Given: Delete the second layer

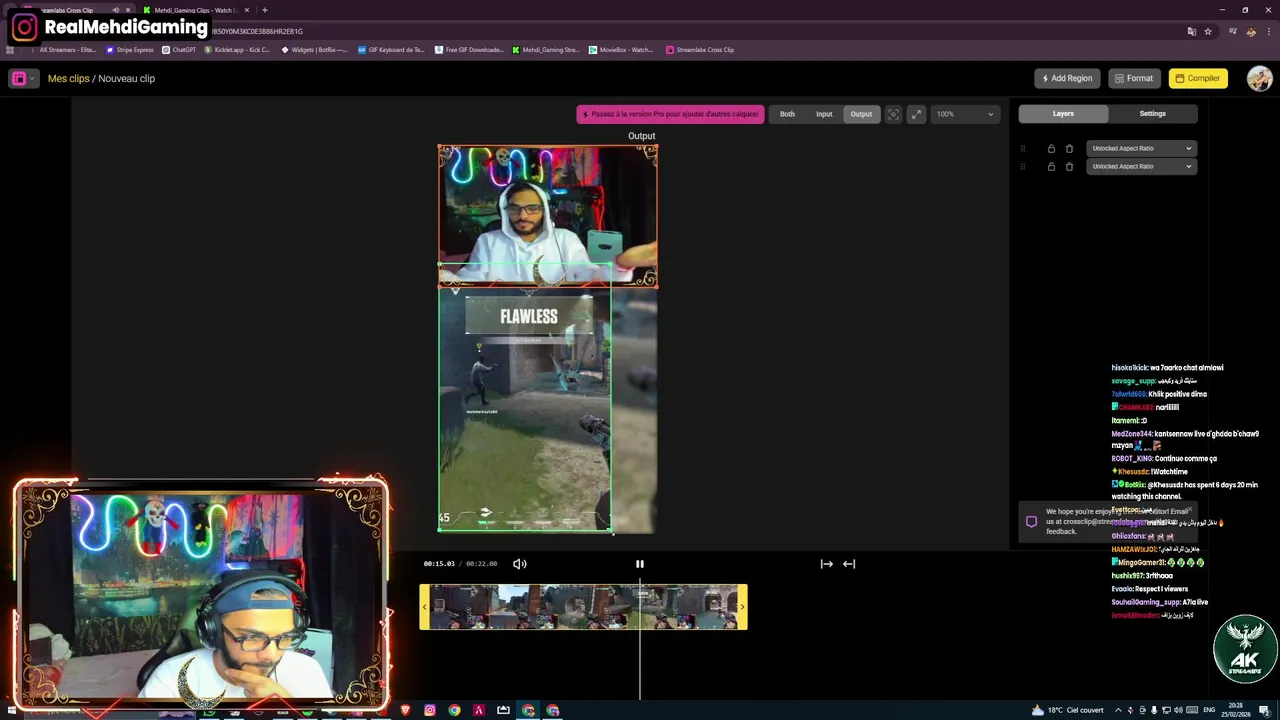Looking at the screenshot, I should coord(1069,166).
